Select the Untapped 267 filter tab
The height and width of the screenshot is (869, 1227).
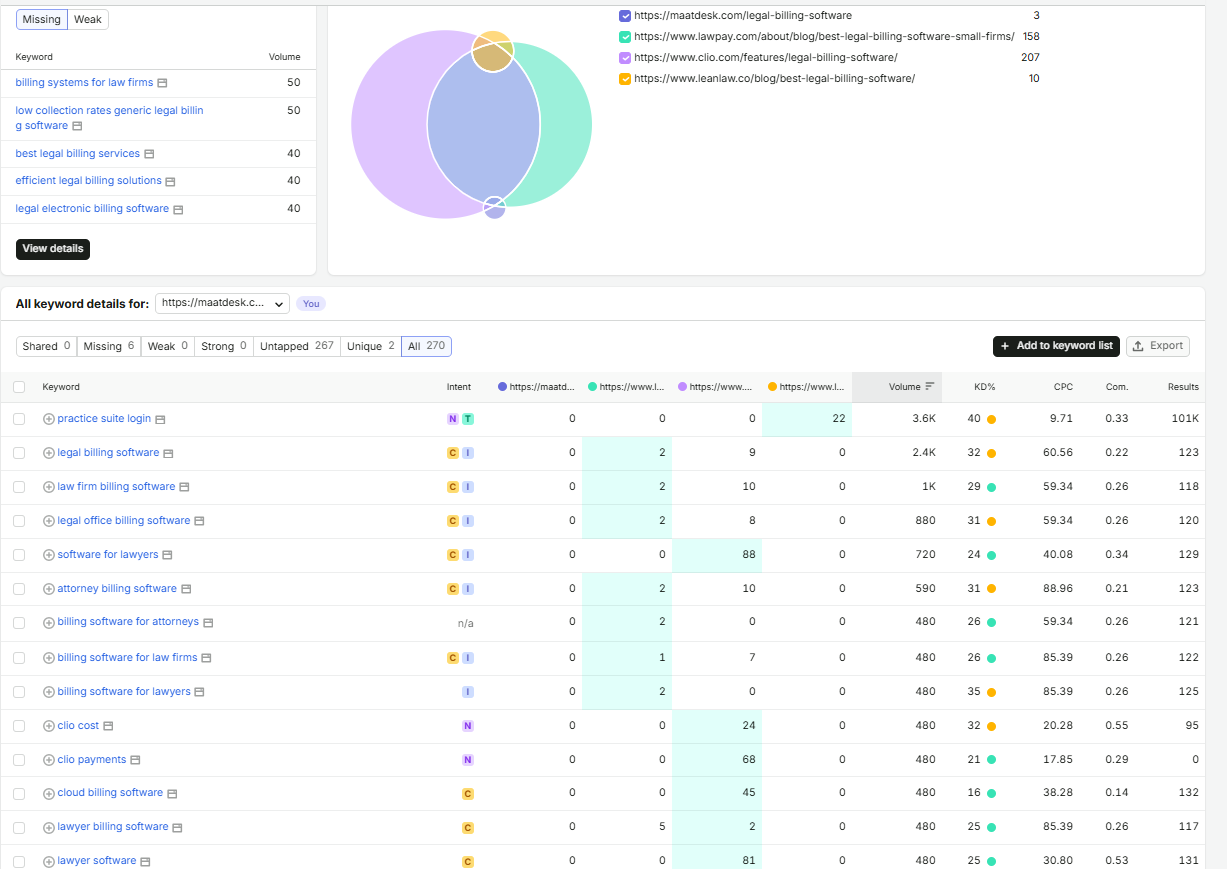point(297,346)
